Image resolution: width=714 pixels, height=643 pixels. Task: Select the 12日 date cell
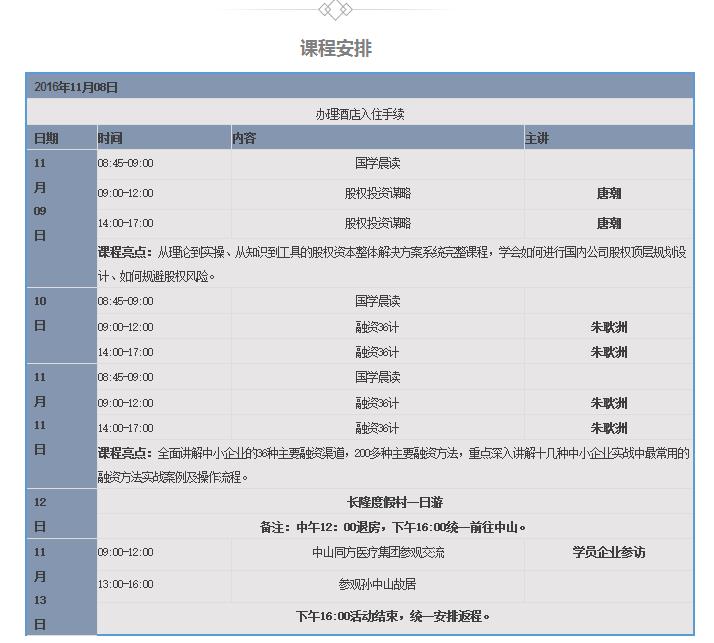click(61, 514)
